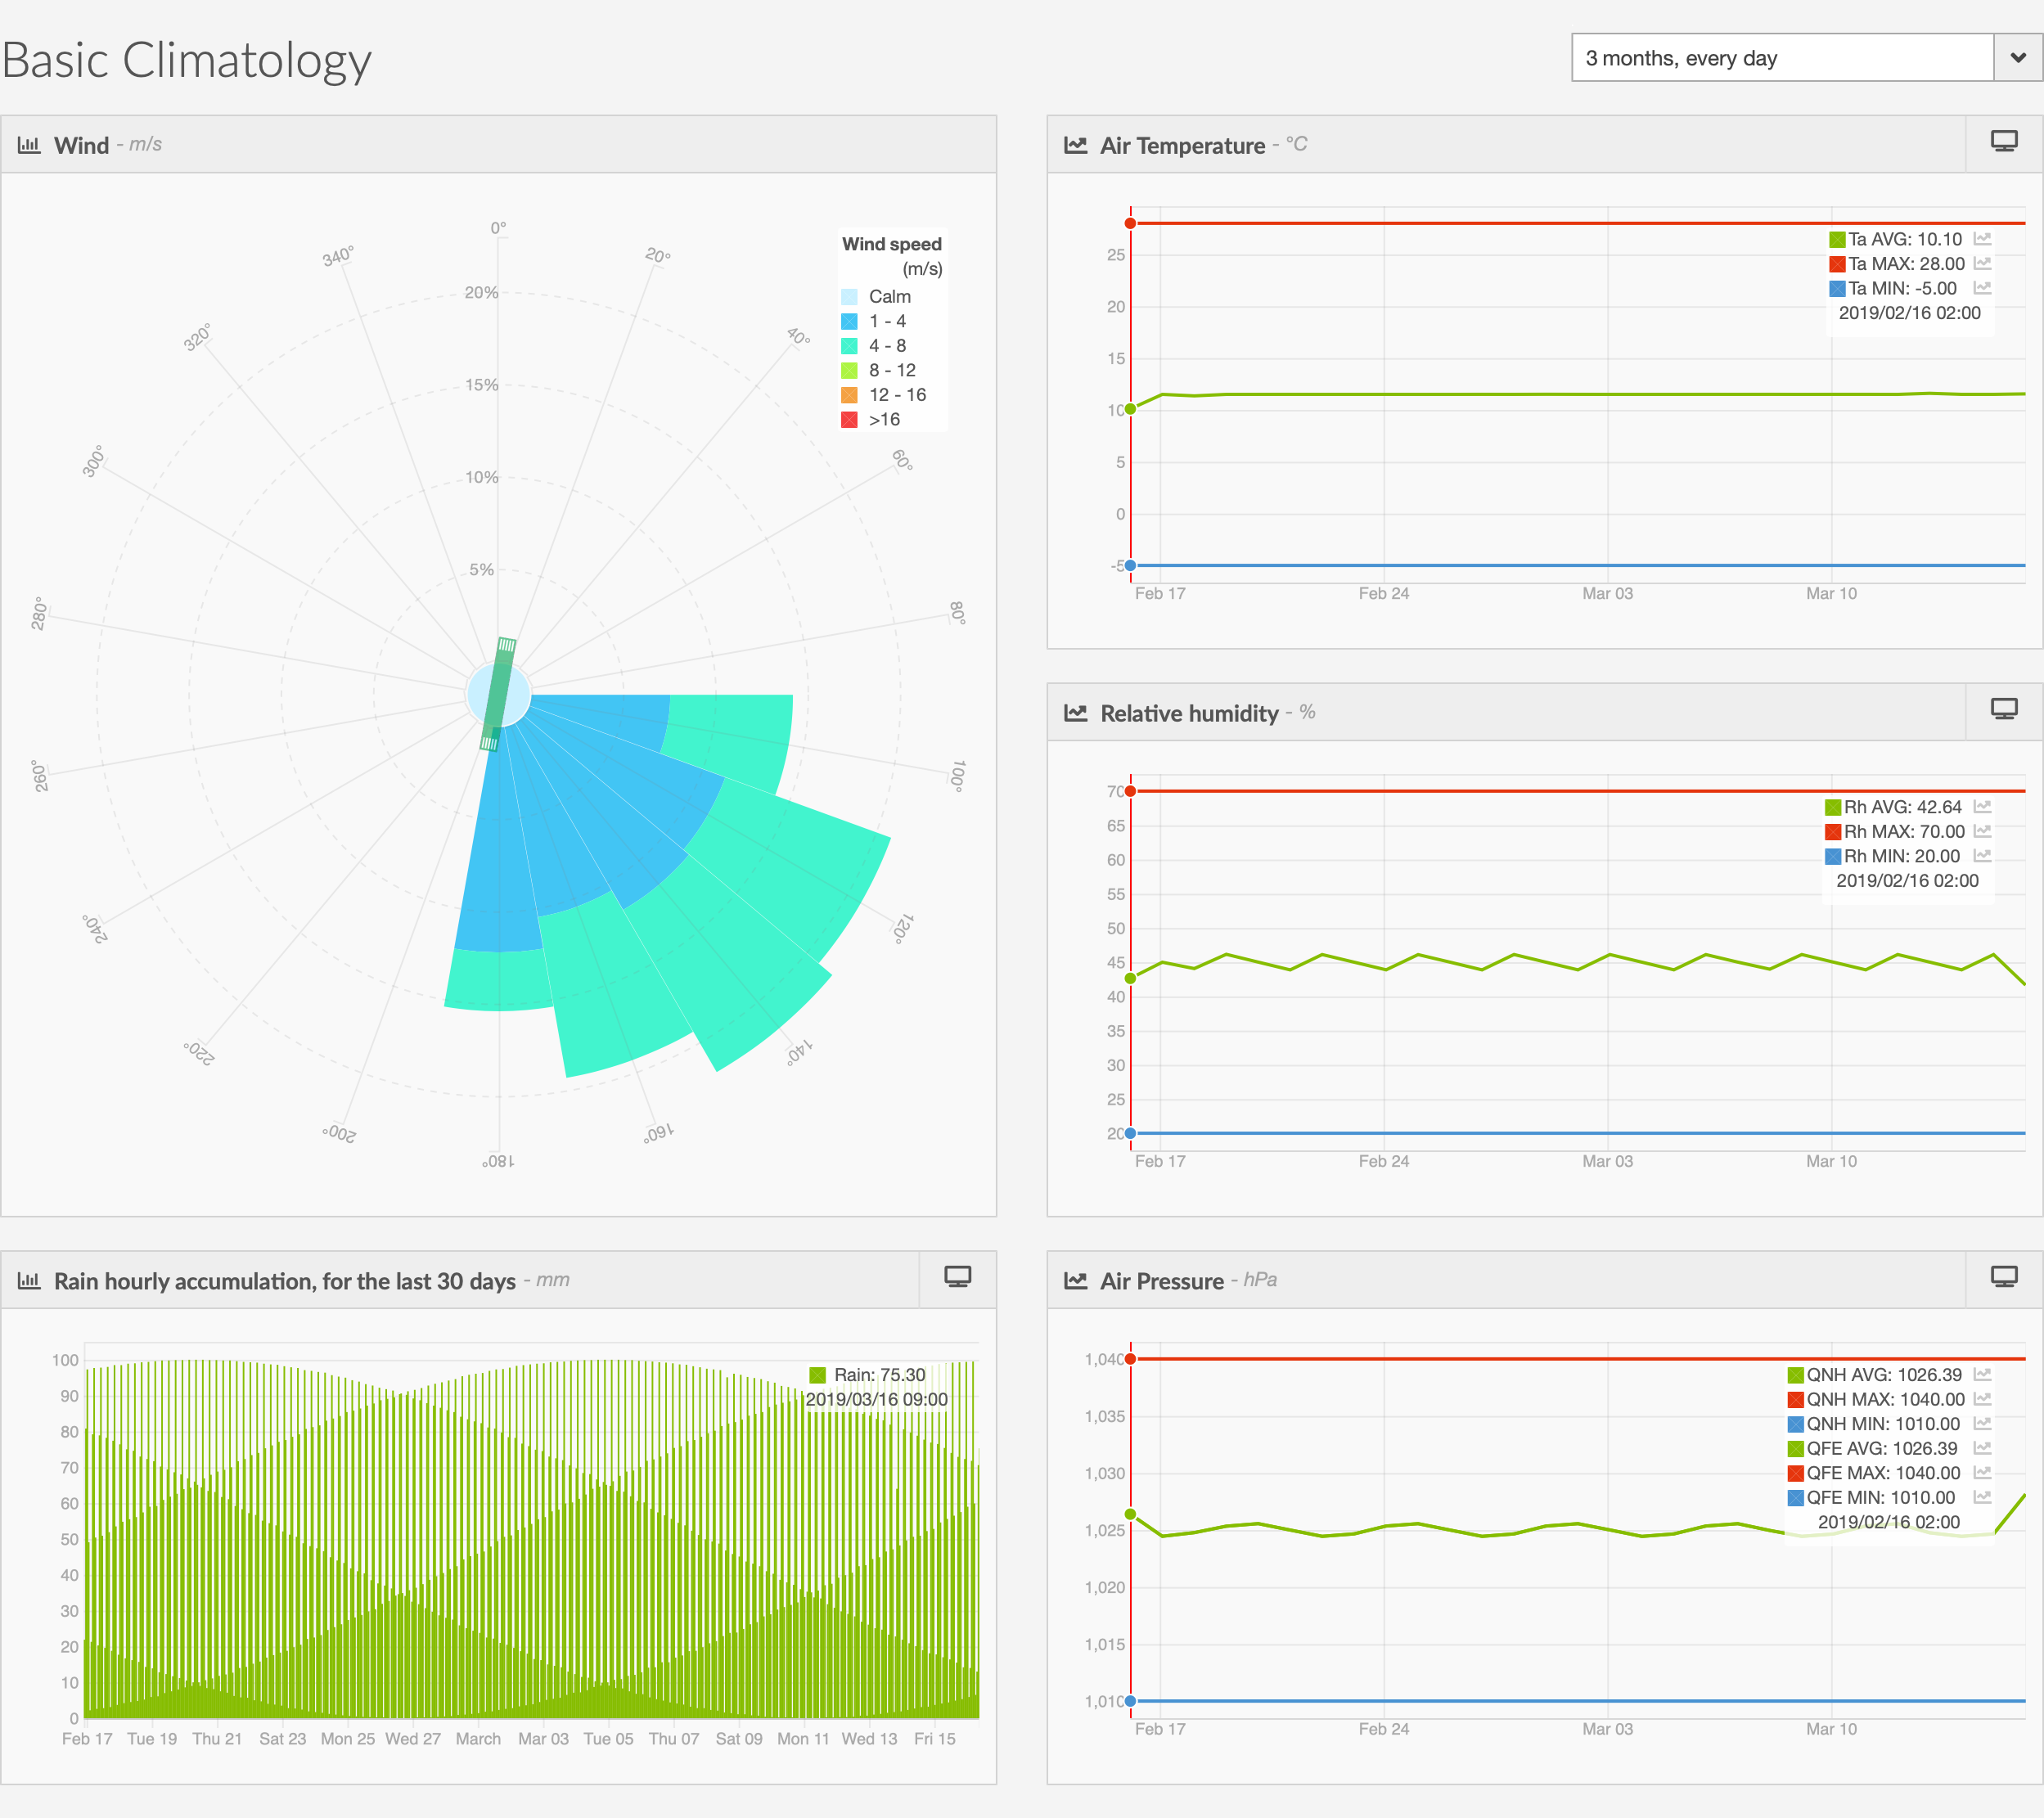This screenshot has width=2044, height=1818.
Task: Click the blue Ta MIN marker dot
Action: [x=1130, y=565]
